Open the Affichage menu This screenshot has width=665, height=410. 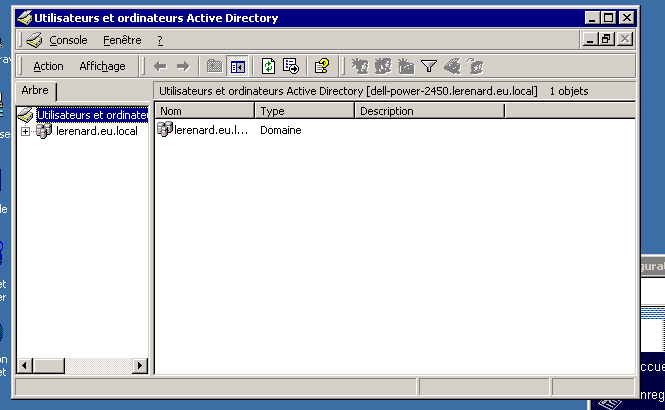tap(102, 66)
